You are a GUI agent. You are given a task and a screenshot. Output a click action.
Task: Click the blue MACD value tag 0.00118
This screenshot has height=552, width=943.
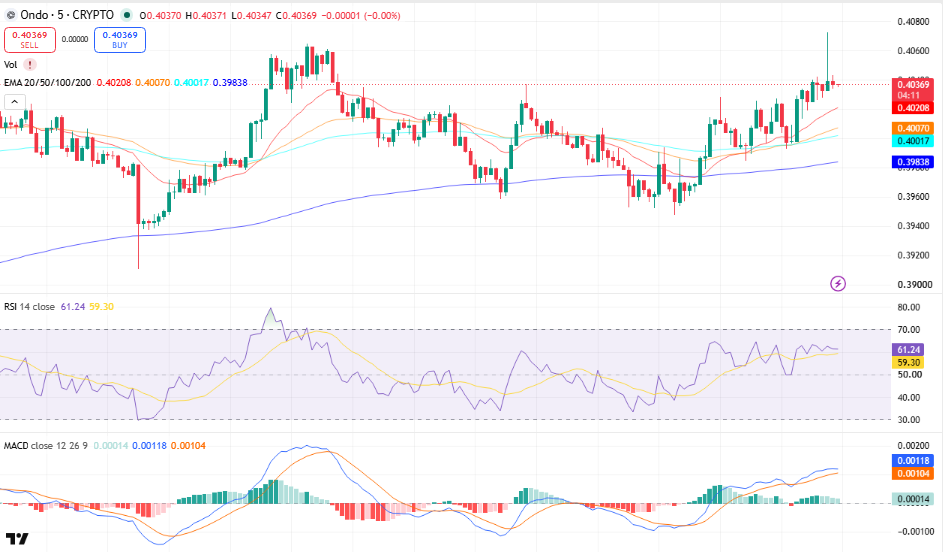coord(913,461)
